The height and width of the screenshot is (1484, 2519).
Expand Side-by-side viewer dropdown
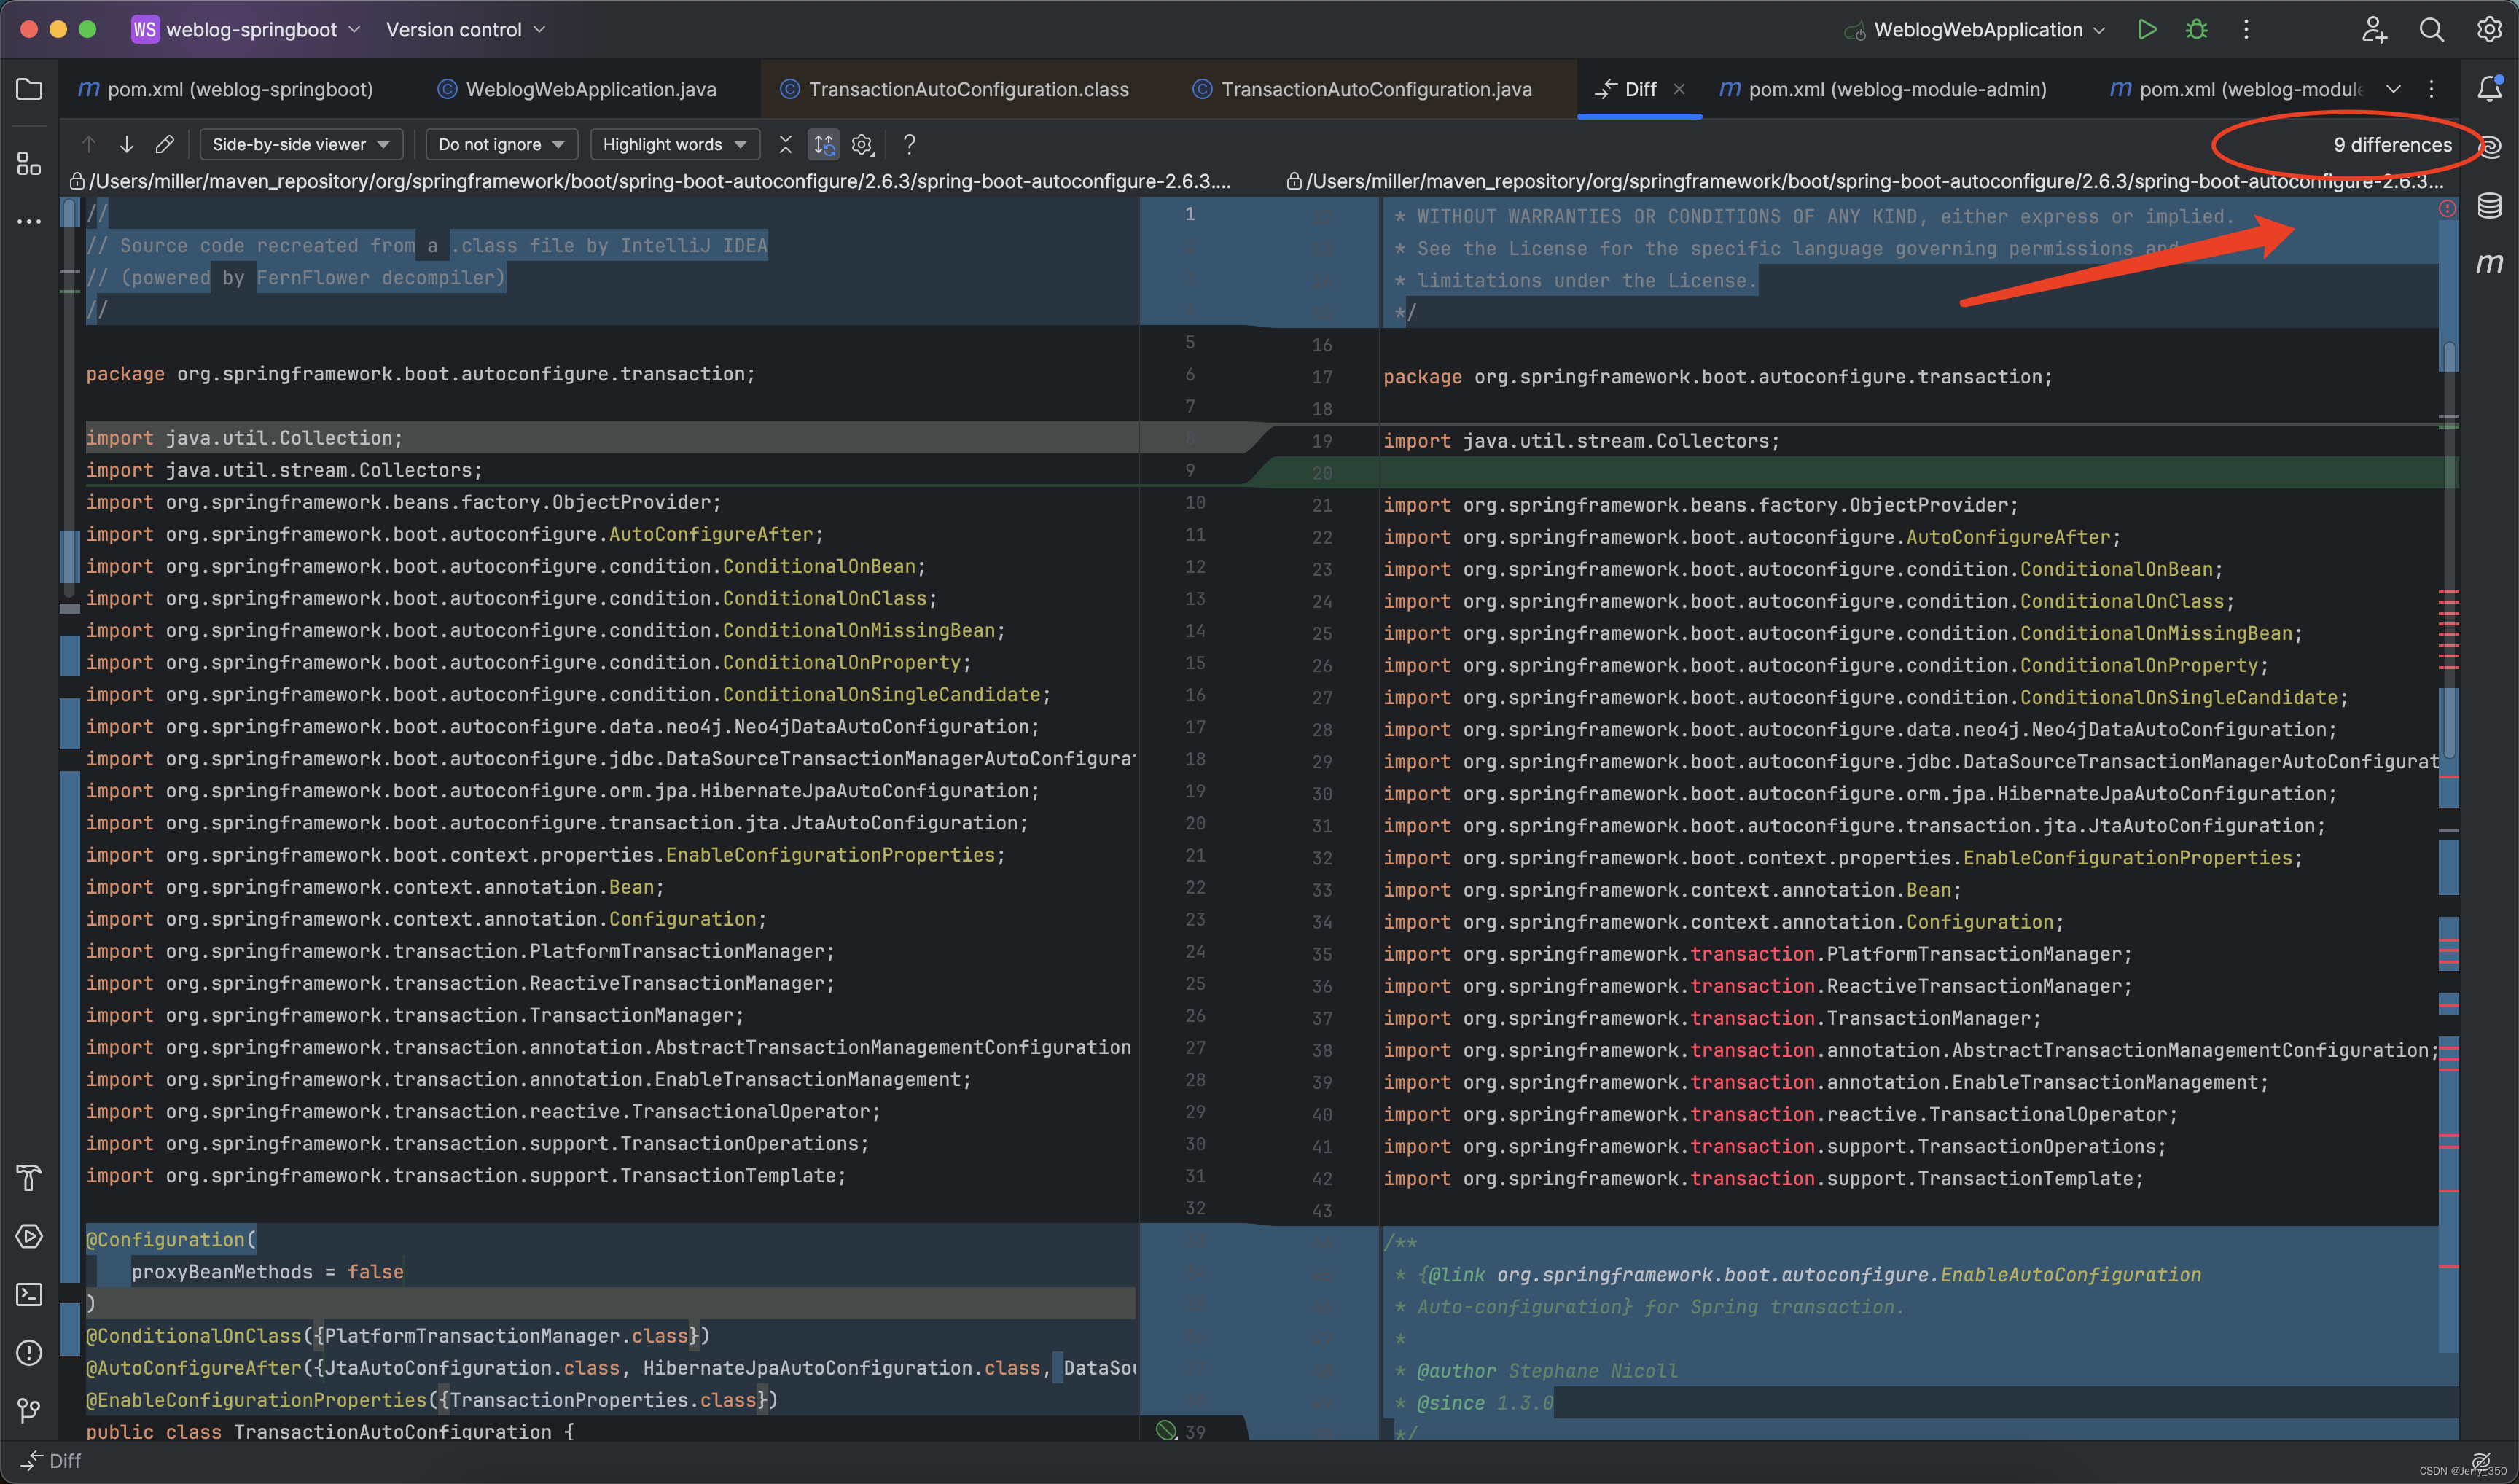tap(301, 144)
